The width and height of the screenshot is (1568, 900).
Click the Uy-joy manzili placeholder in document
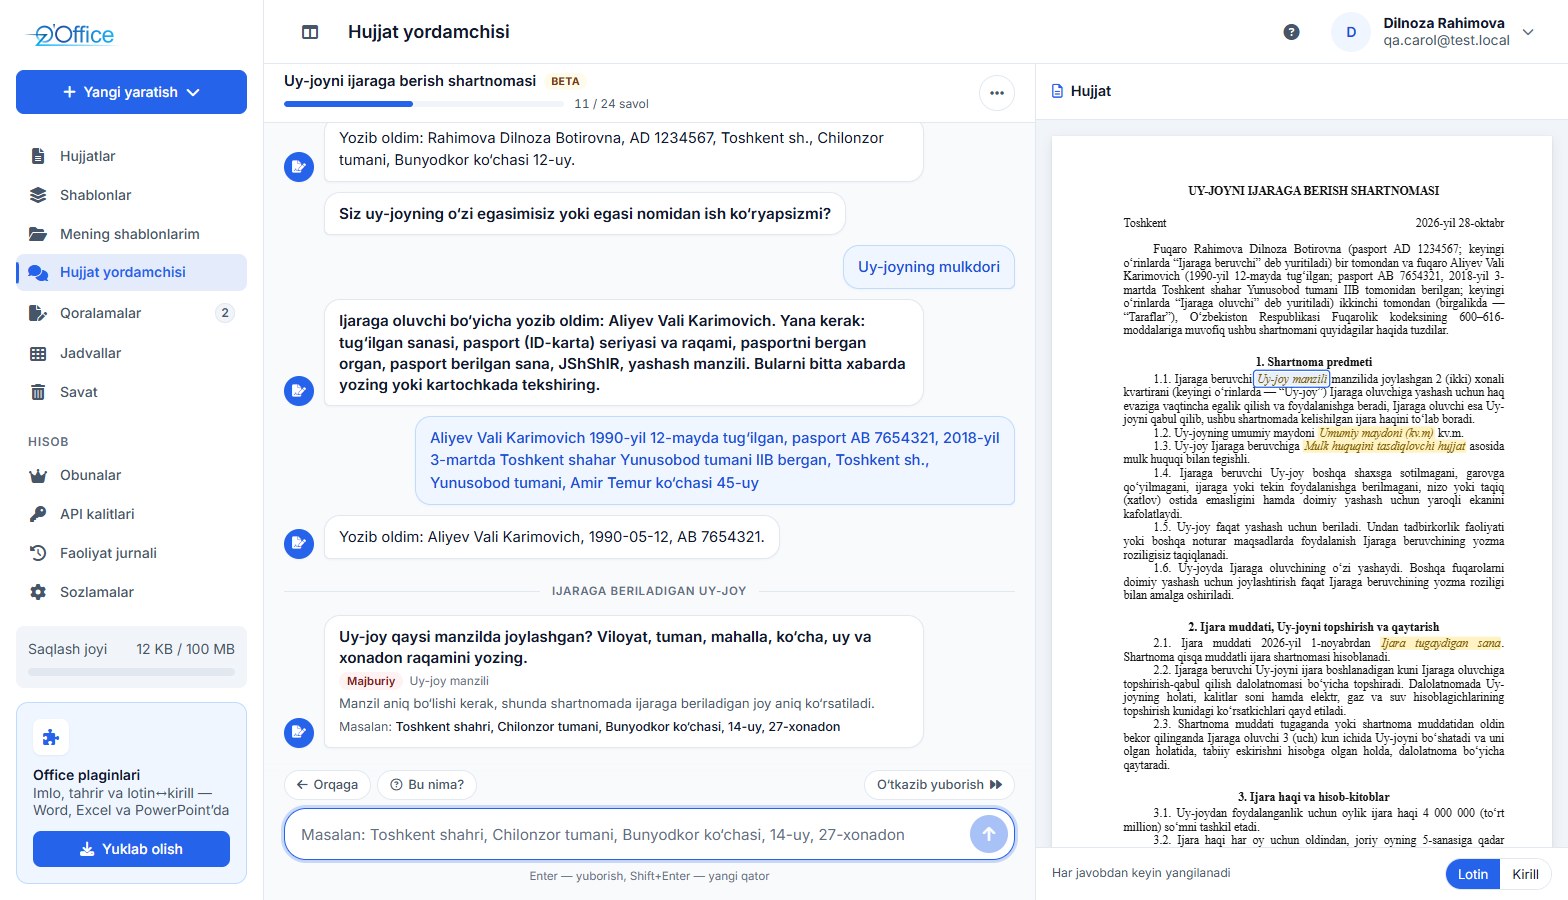pos(1292,379)
